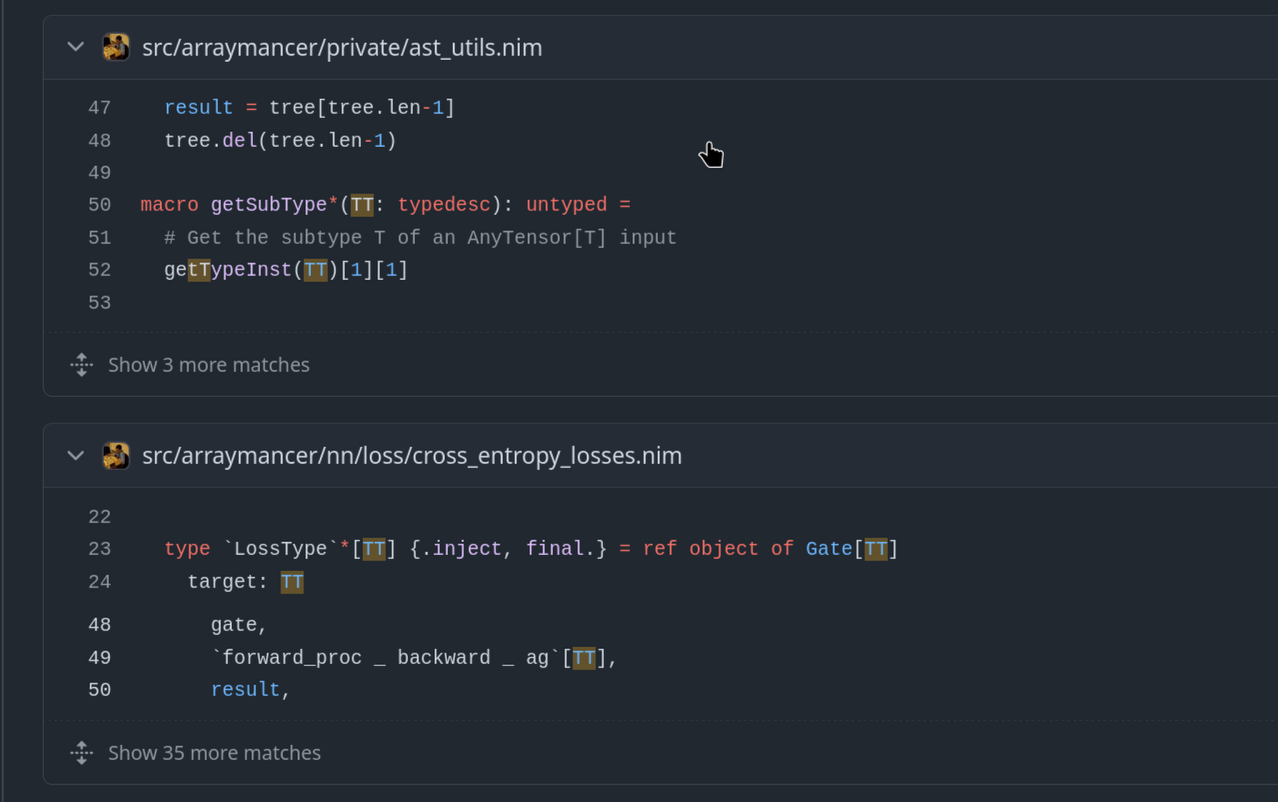The height and width of the screenshot is (802, 1278).
Task: Collapse the cross_entropy_losses.nim file result
Action: [x=75, y=456]
